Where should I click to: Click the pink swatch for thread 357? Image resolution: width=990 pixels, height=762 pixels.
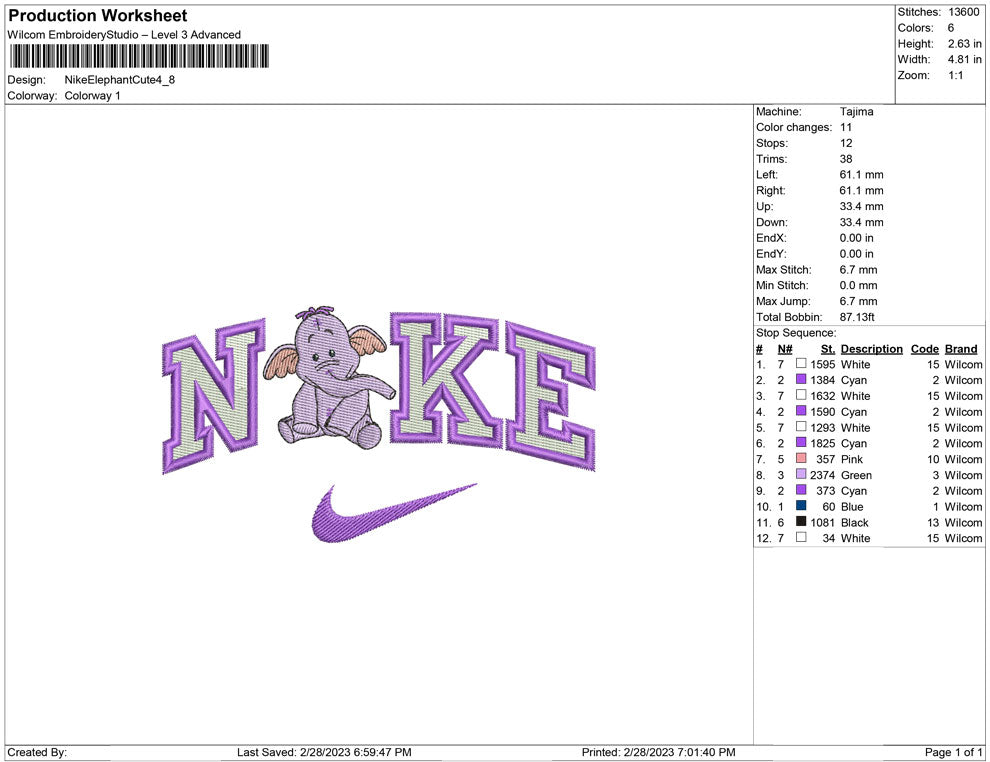801,458
